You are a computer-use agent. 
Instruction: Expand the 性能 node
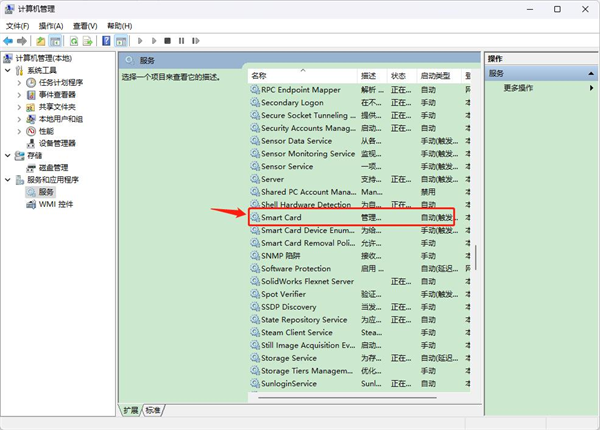[19, 131]
